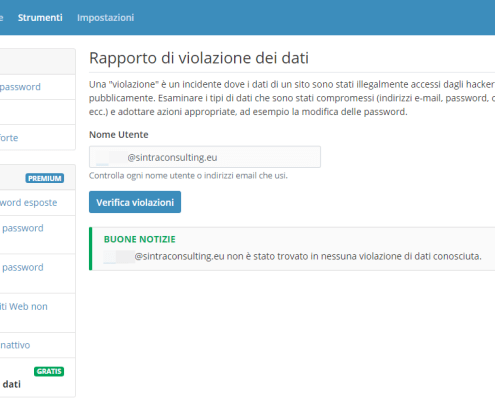Click the 'Rapporto di violazione dei dati' heading
The height and width of the screenshot is (400, 495).
pyautogui.click(x=199, y=58)
